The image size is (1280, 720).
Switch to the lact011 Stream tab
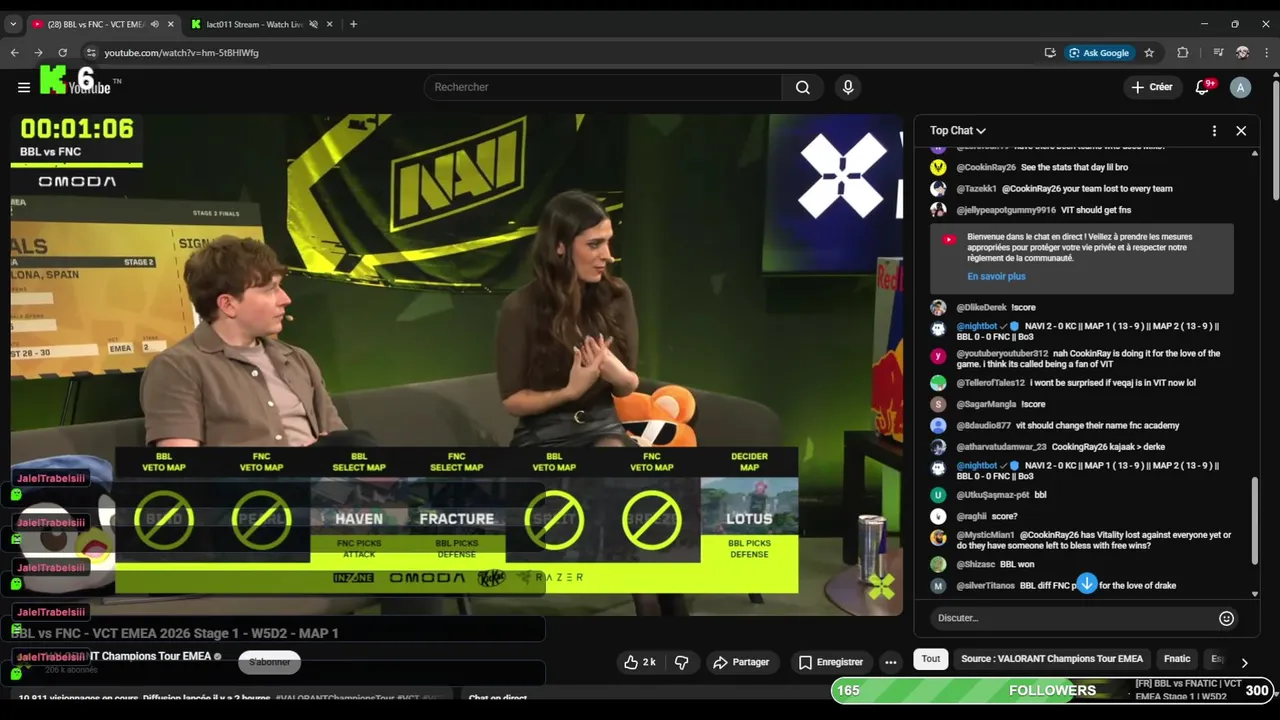tap(254, 24)
